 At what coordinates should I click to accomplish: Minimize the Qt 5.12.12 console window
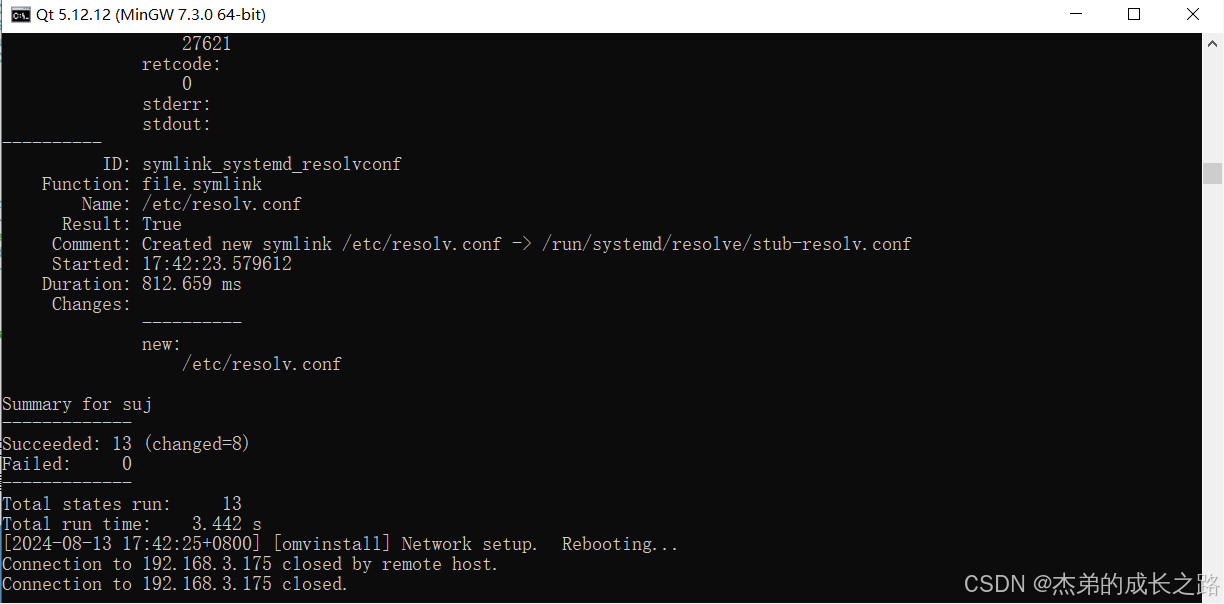click(x=1075, y=14)
